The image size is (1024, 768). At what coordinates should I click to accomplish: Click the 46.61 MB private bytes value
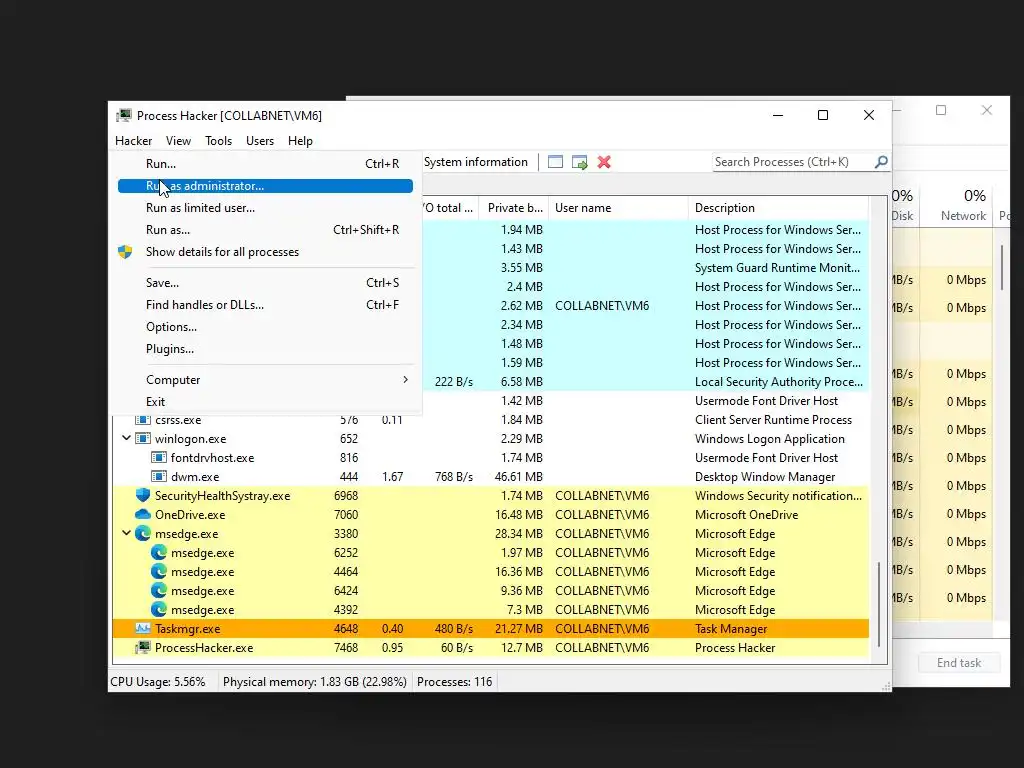pyautogui.click(x=519, y=477)
